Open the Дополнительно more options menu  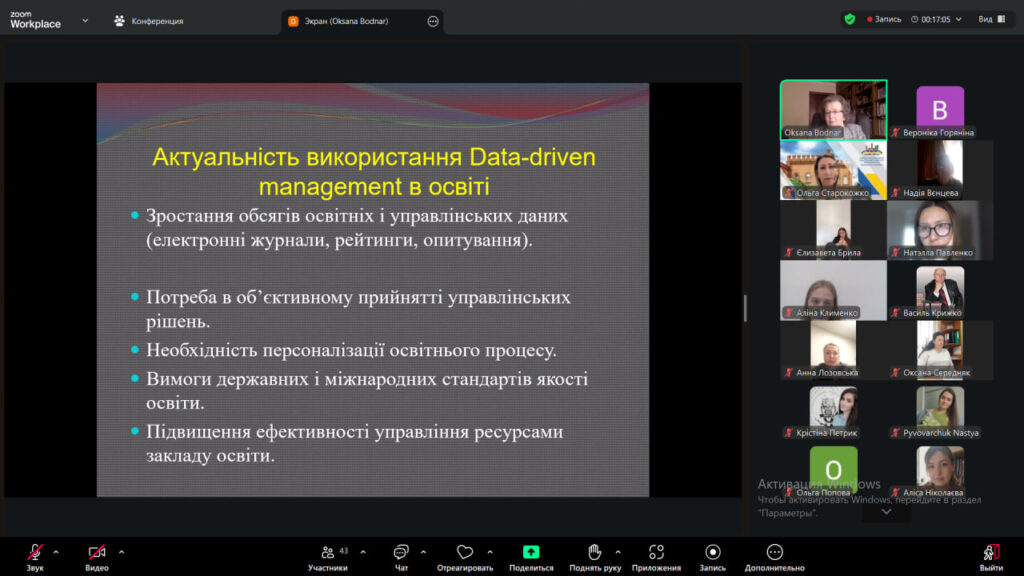(774, 553)
